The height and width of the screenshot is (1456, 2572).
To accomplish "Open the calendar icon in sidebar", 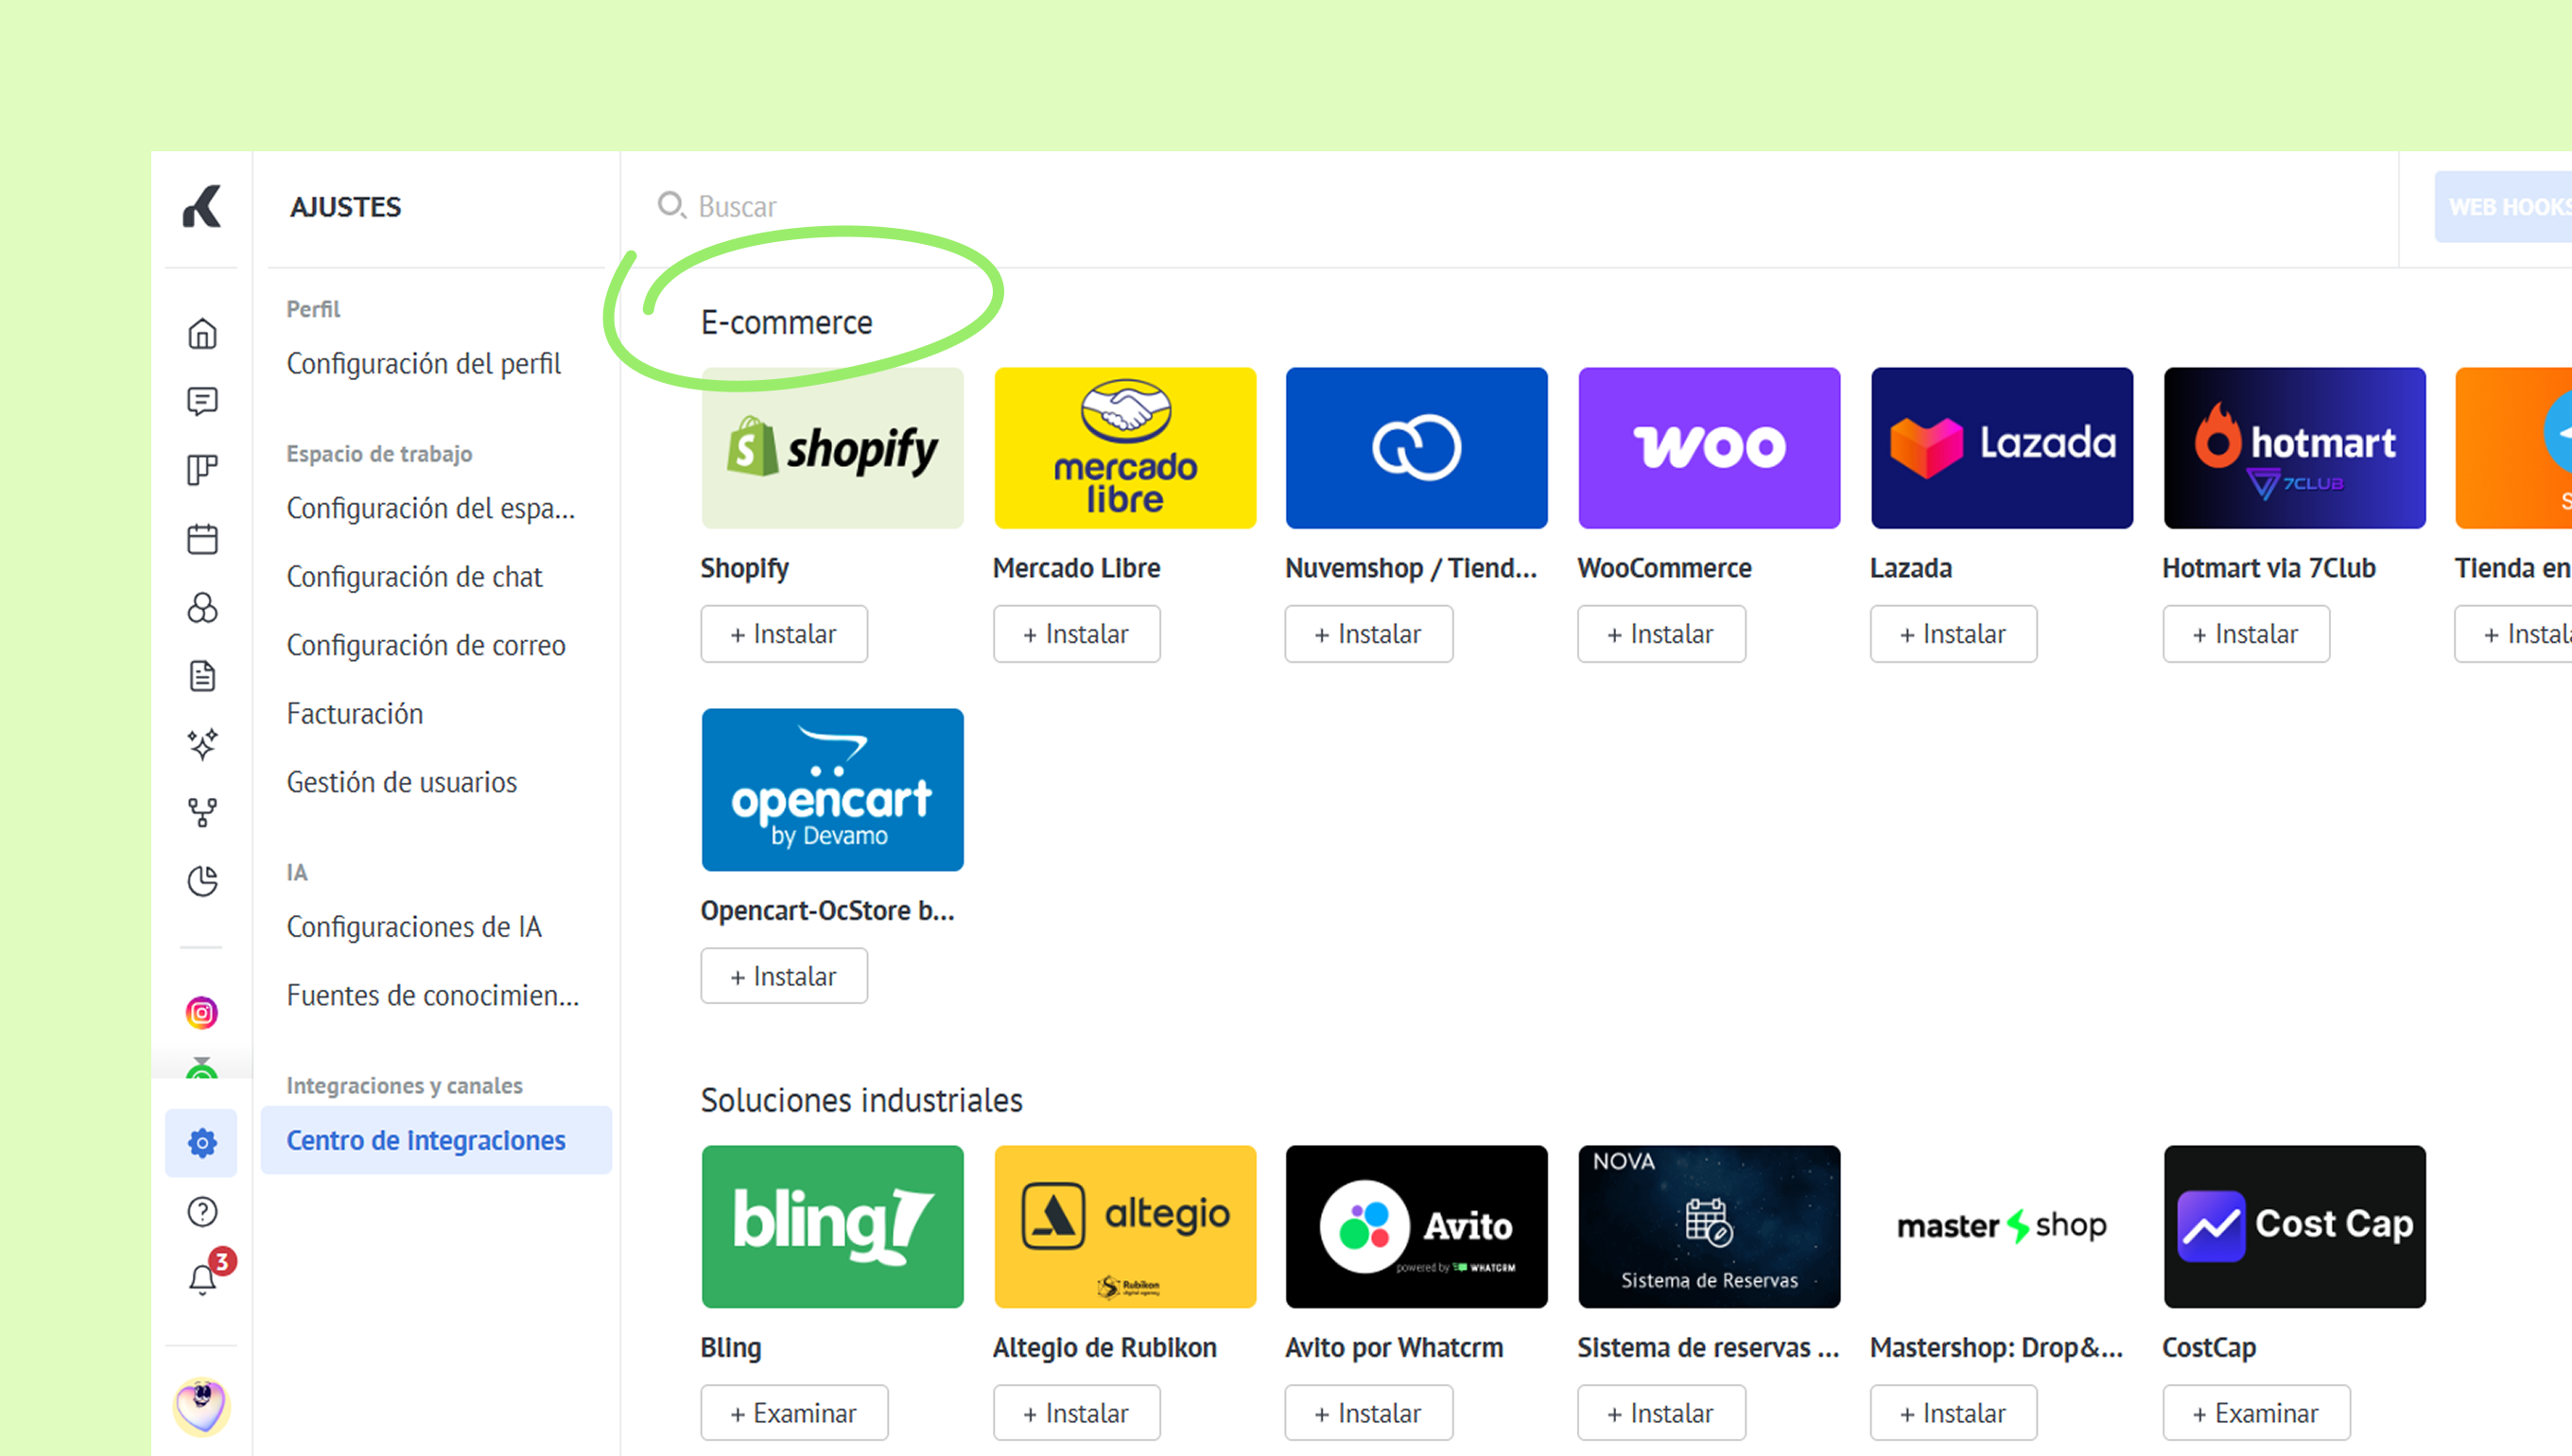I will click(x=202, y=539).
